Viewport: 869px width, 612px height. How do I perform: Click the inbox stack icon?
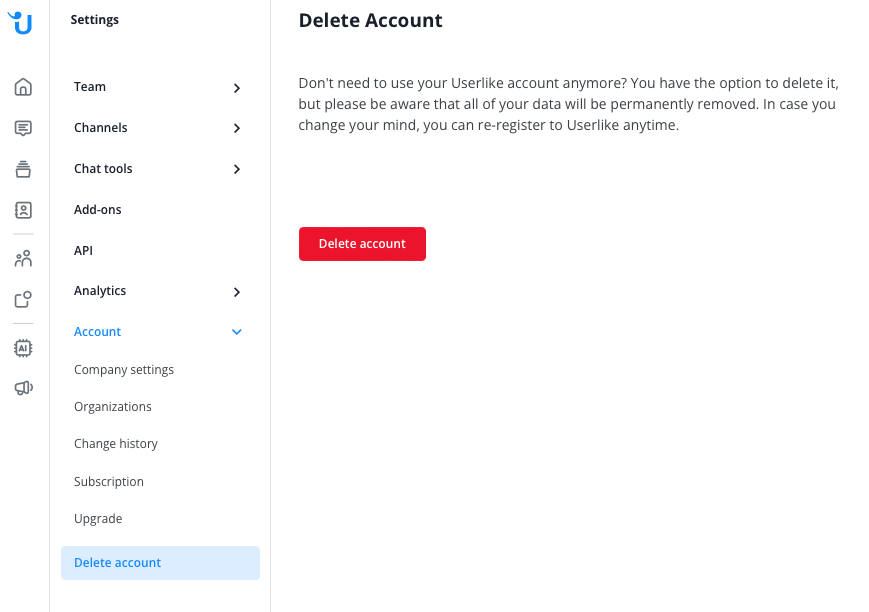point(23,169)
